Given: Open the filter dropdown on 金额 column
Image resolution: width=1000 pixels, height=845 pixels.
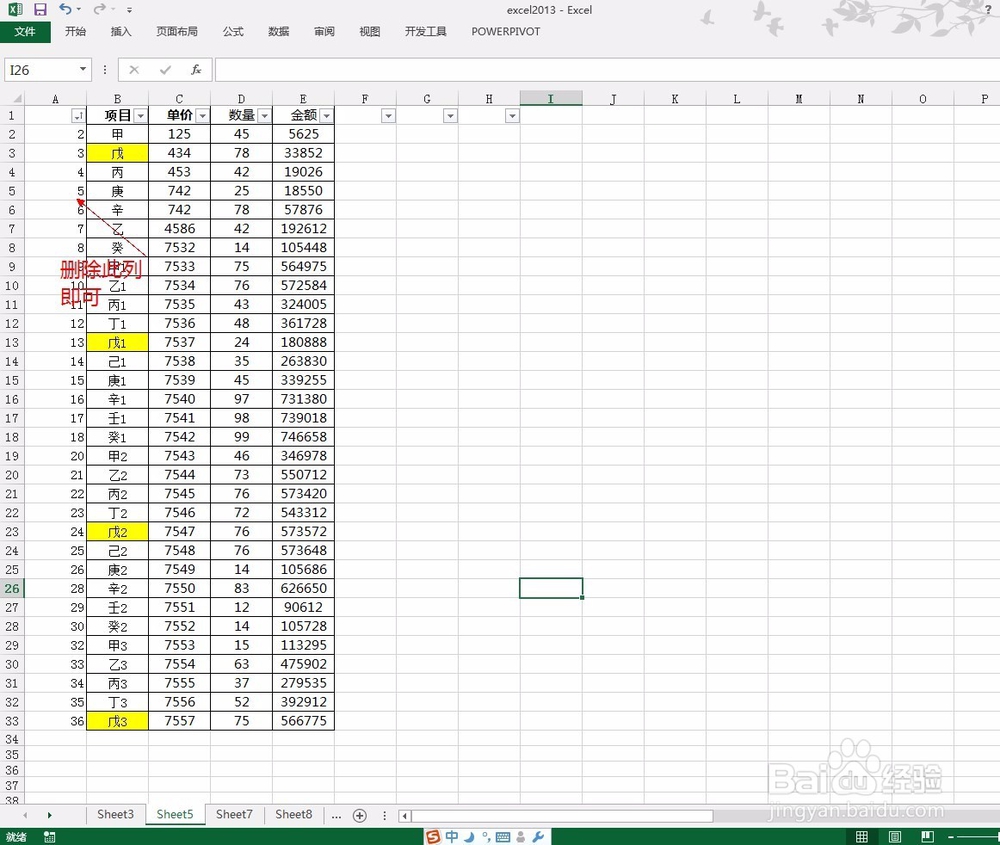Looking at the screenshot, I should tap(326, 115).
